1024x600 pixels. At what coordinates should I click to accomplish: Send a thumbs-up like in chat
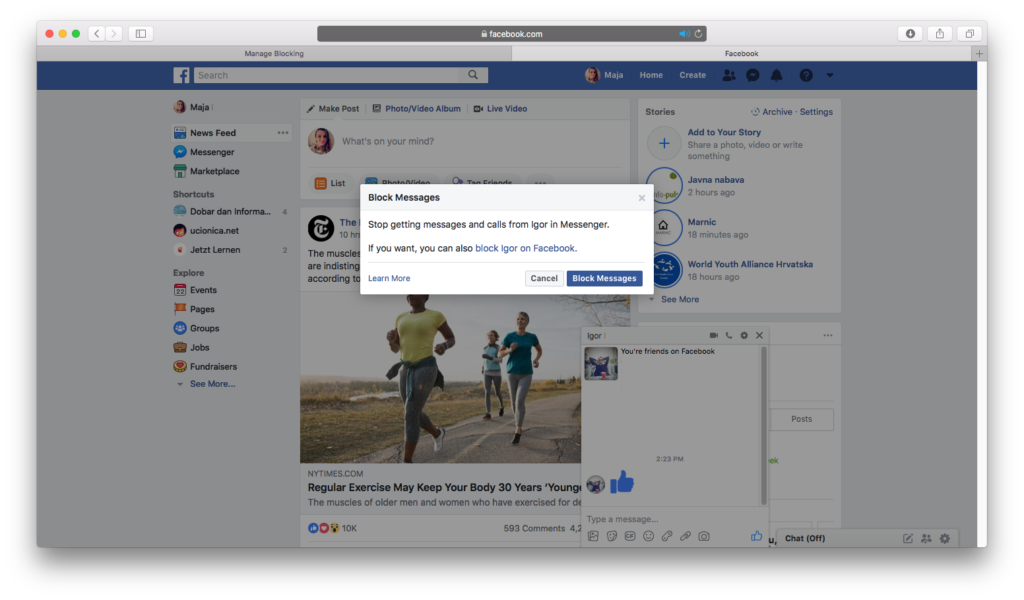point(756,536)
